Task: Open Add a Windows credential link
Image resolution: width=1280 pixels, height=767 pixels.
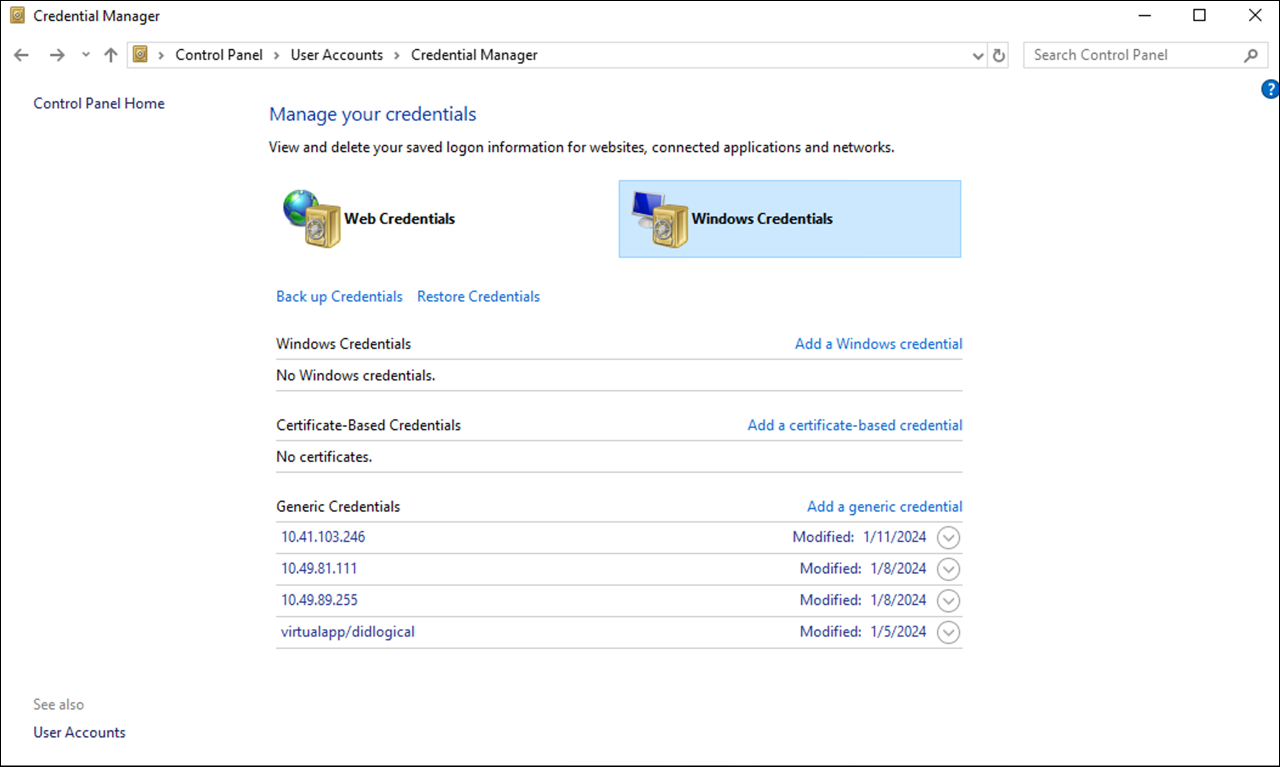Action: pos(878,343)
